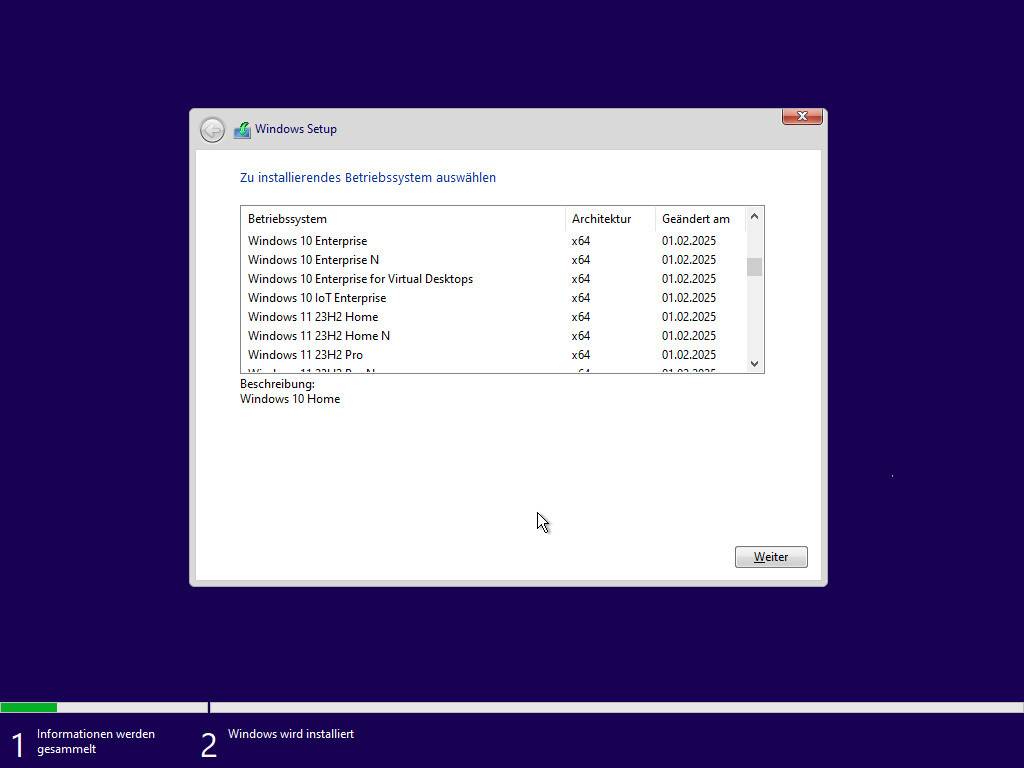1024x768 pixels.
Task: Click the scrollbar thumb in OS list
Action: 754,267
